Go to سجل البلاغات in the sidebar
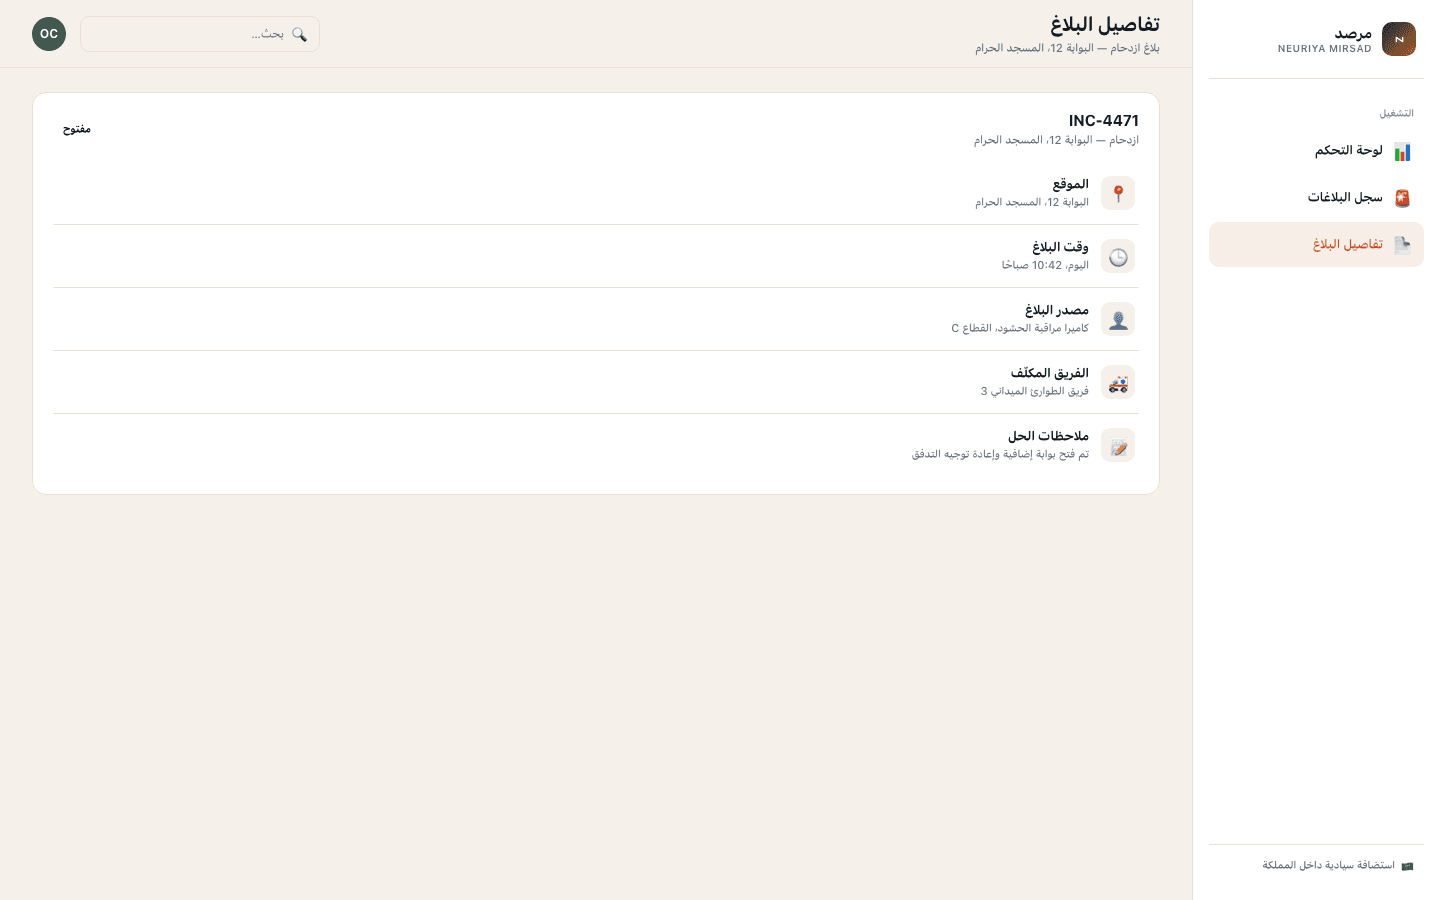 pyautogui.click(x=1316, y=198)
